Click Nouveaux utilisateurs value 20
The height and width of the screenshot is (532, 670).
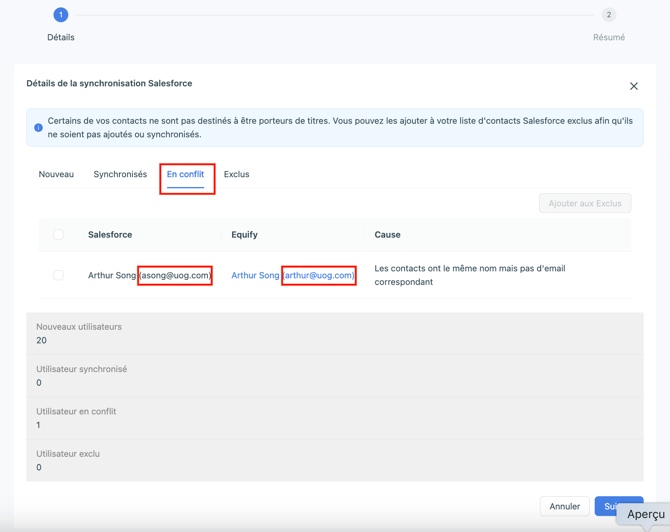point(41,341)
